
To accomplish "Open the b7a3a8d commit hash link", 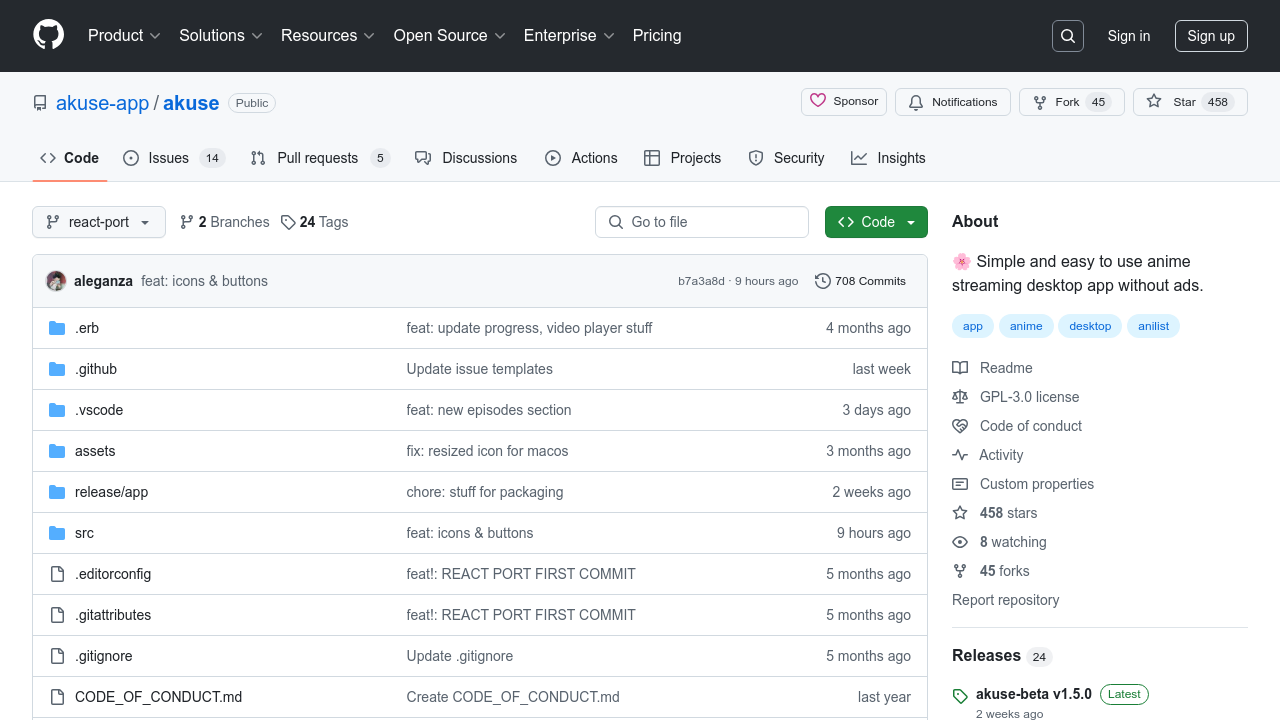I will (x=701, y=281).
